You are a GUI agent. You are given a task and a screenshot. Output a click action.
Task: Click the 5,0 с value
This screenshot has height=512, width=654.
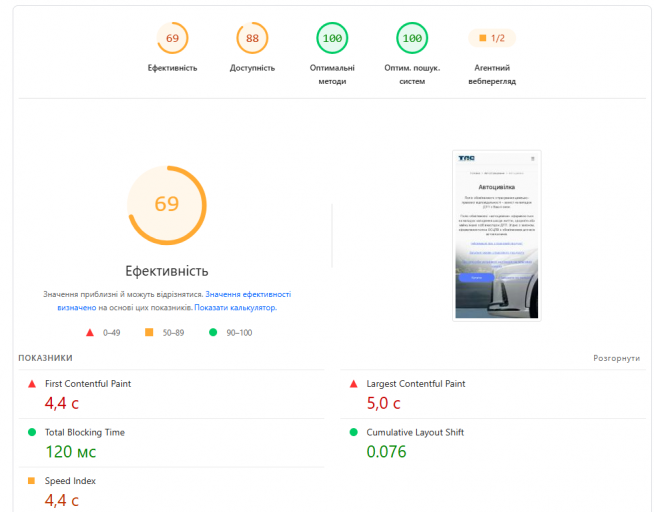click(x=384, y=403)
